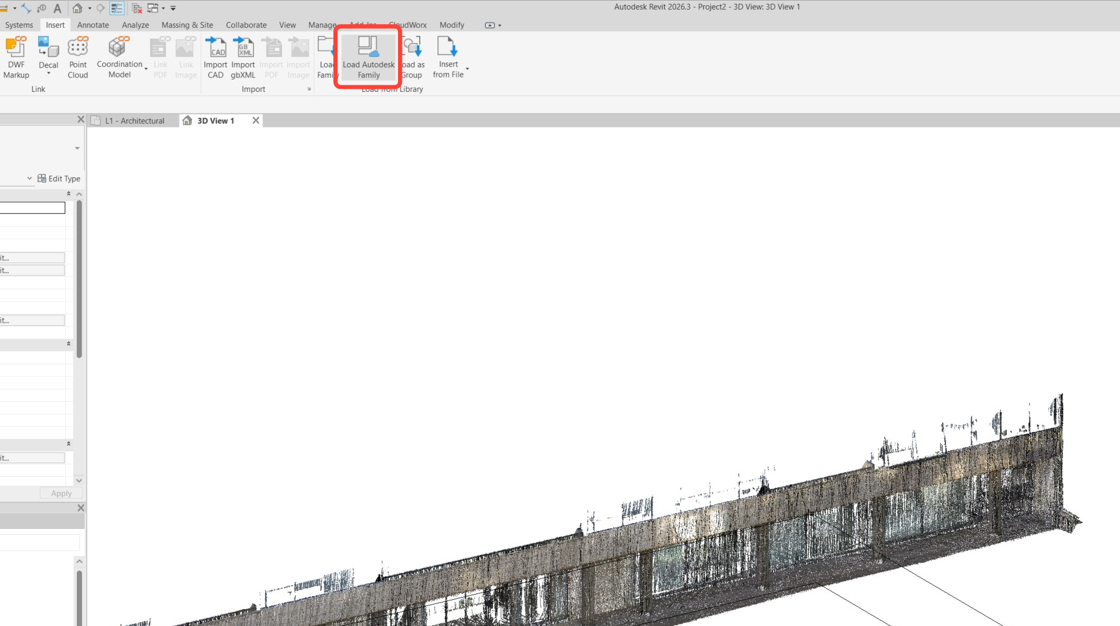Click the Point Cloud link tool
The image size is (1120, 626).
click(x=78, y=57)
